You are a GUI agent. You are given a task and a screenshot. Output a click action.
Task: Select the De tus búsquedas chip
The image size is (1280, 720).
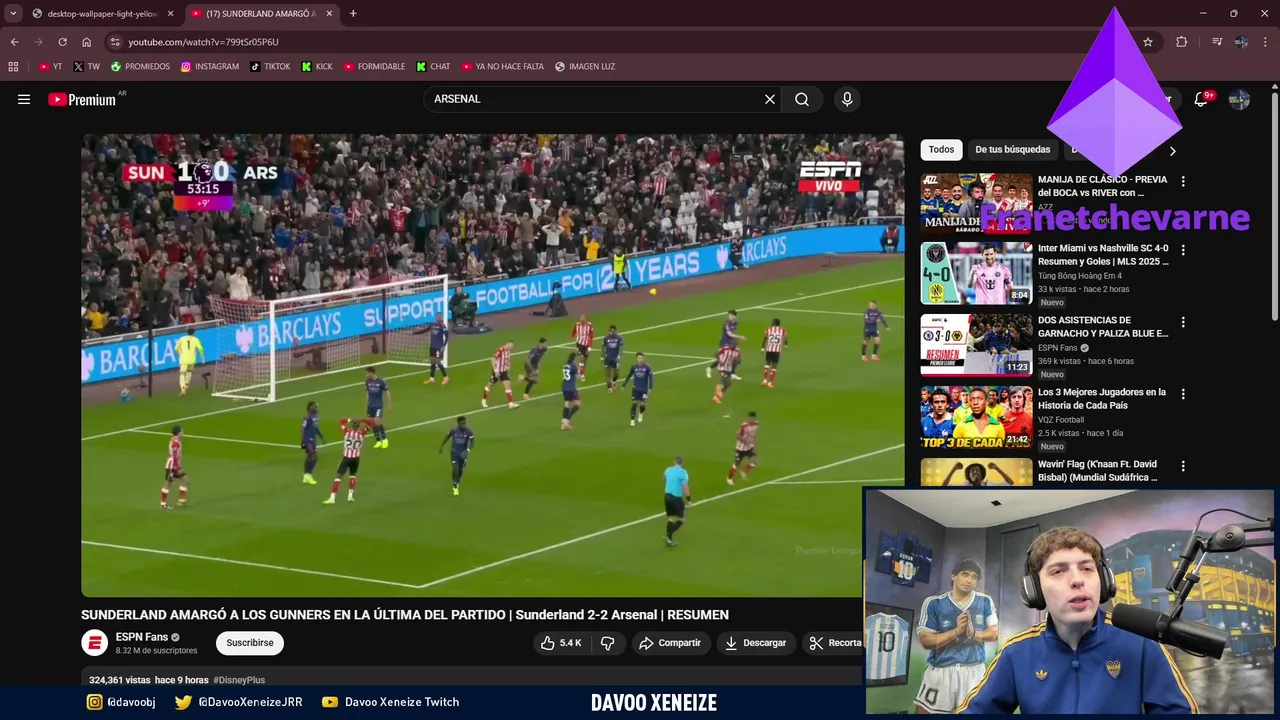(x=1013, y=150)
